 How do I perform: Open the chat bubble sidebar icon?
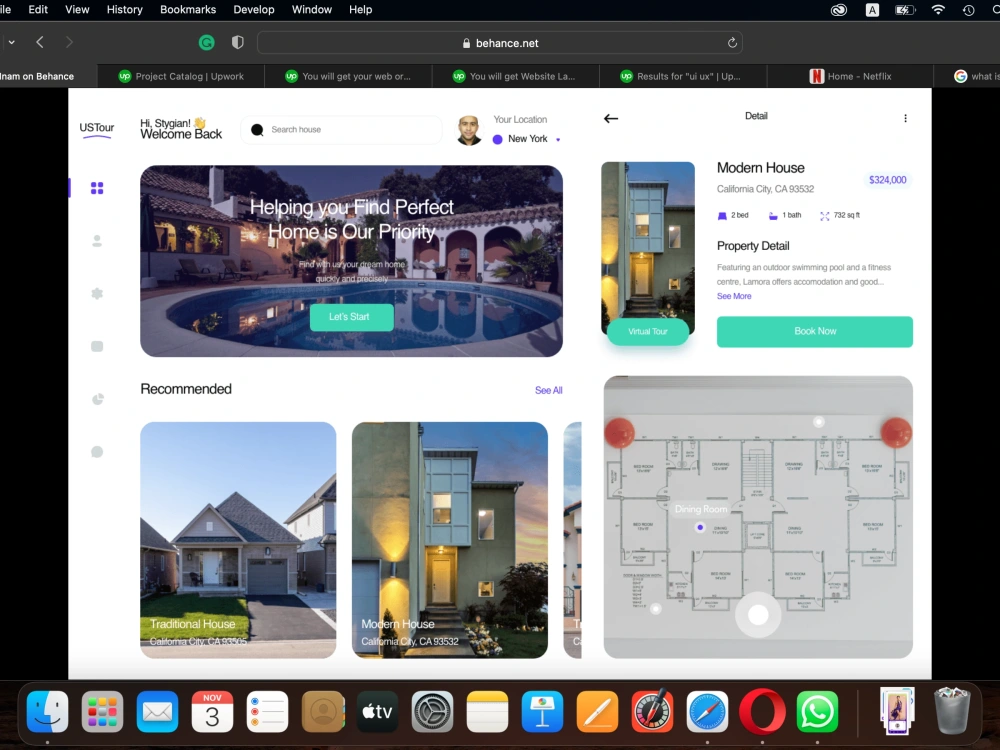coord(97,452)
